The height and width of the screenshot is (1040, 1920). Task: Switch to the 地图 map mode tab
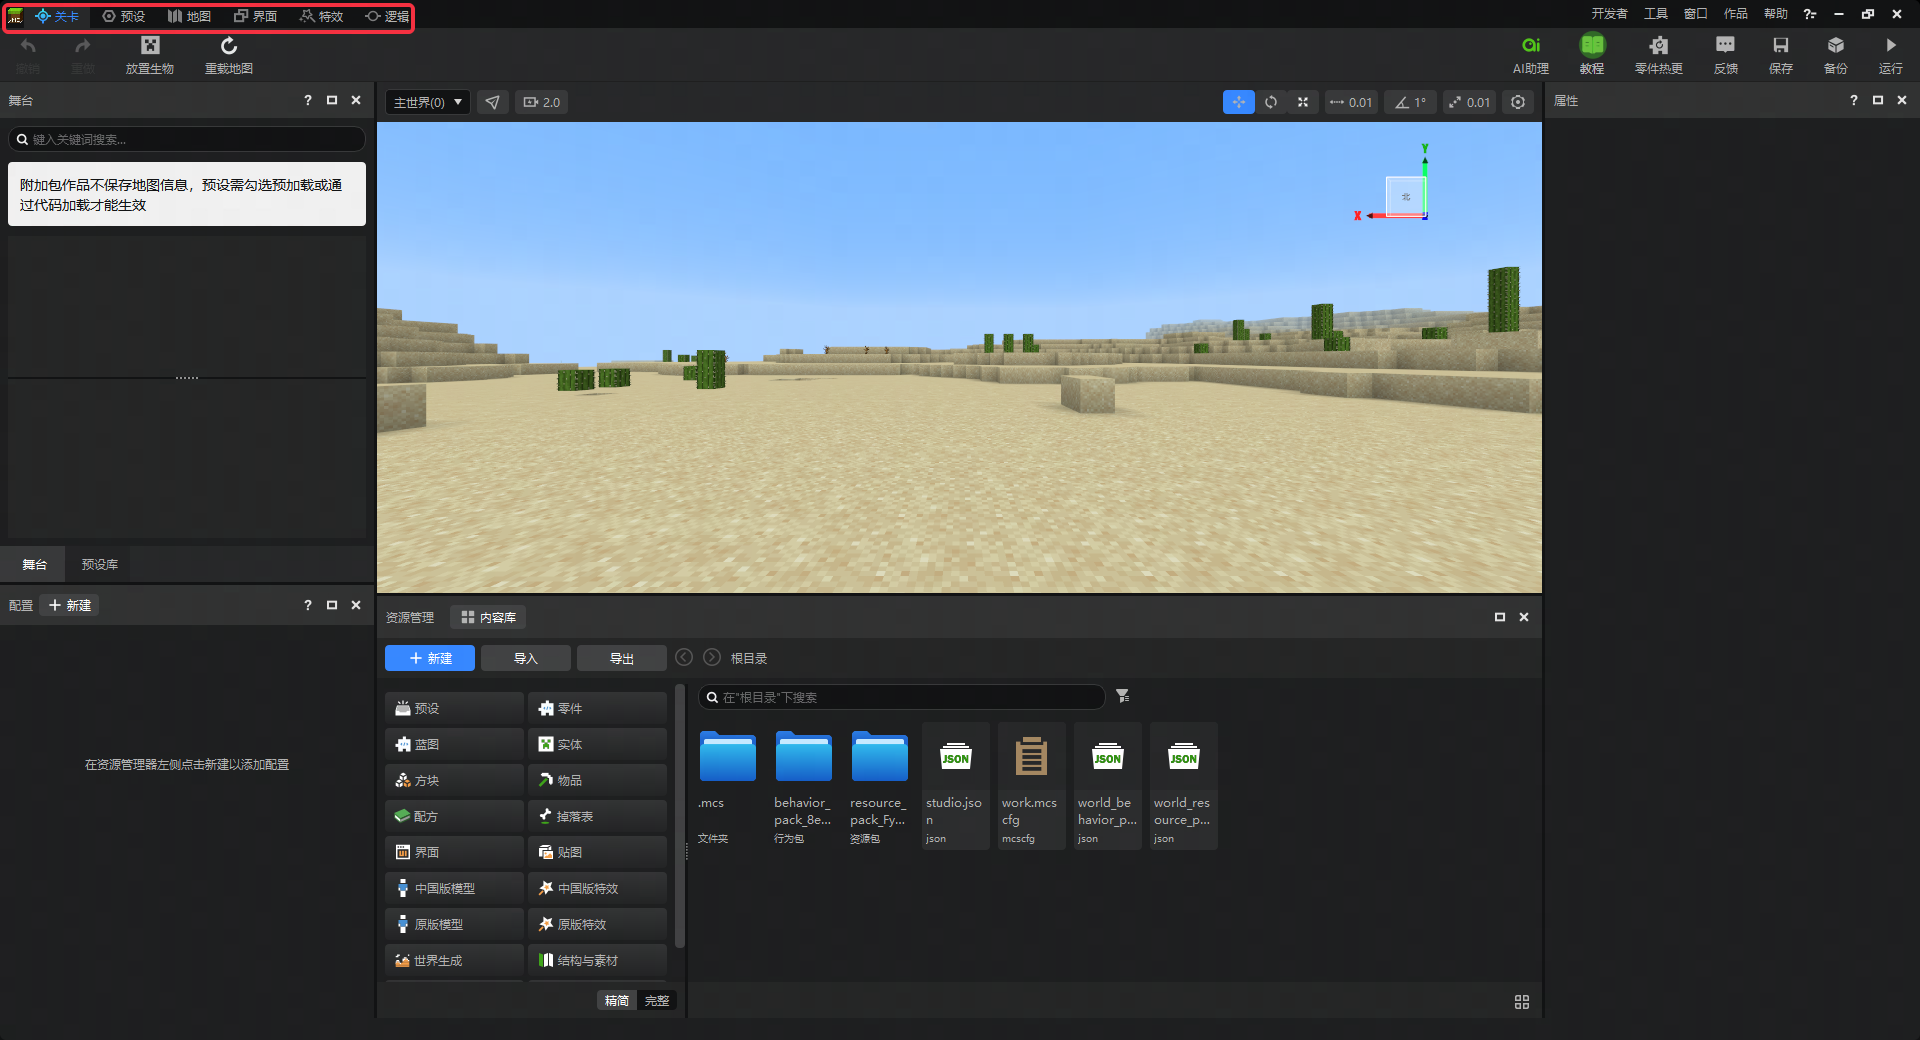coord(190,16)
